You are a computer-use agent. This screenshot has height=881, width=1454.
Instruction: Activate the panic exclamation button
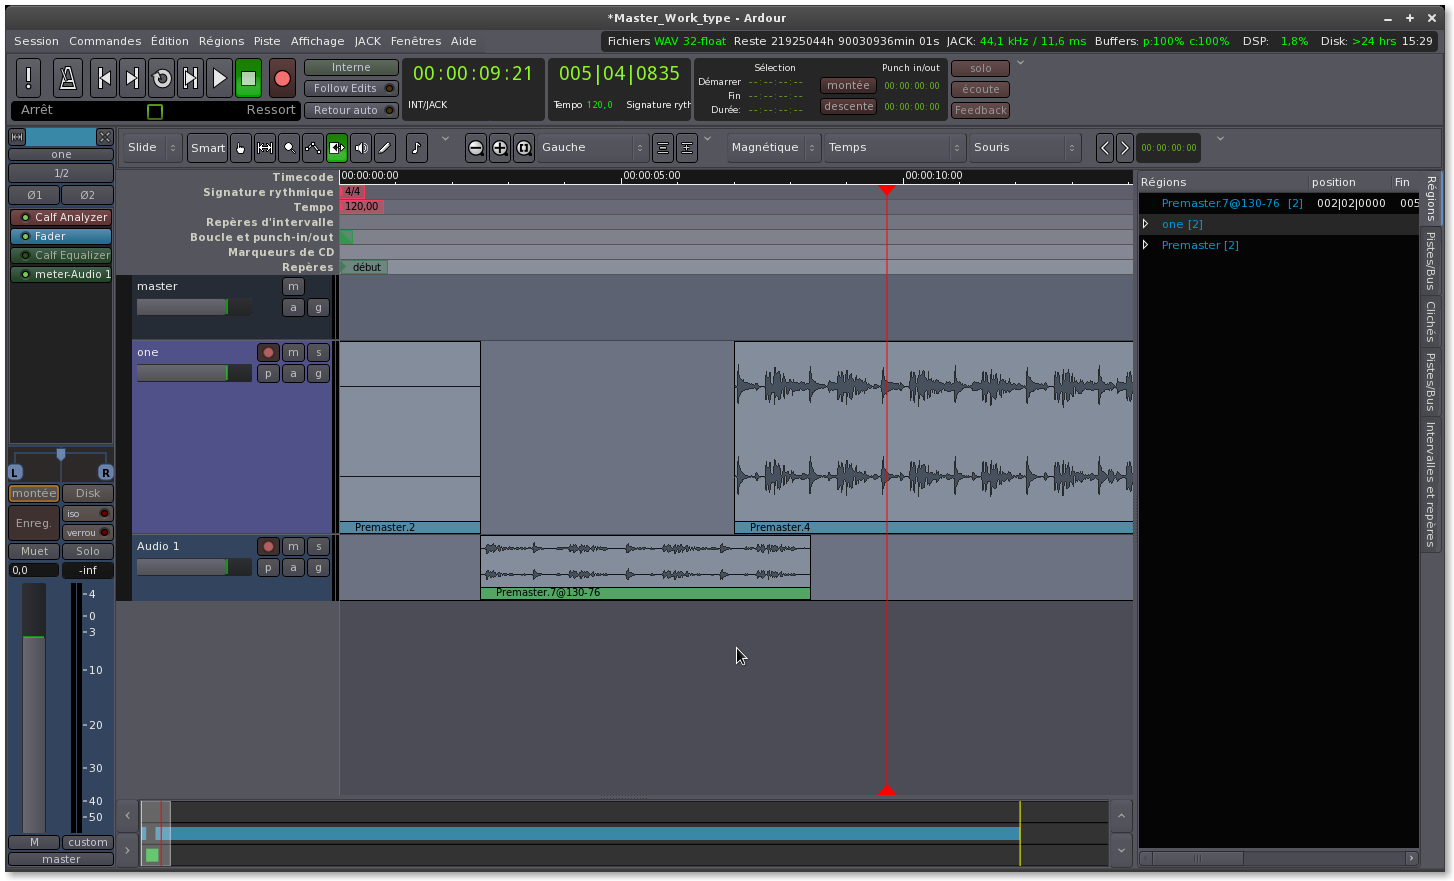point(29,78)
